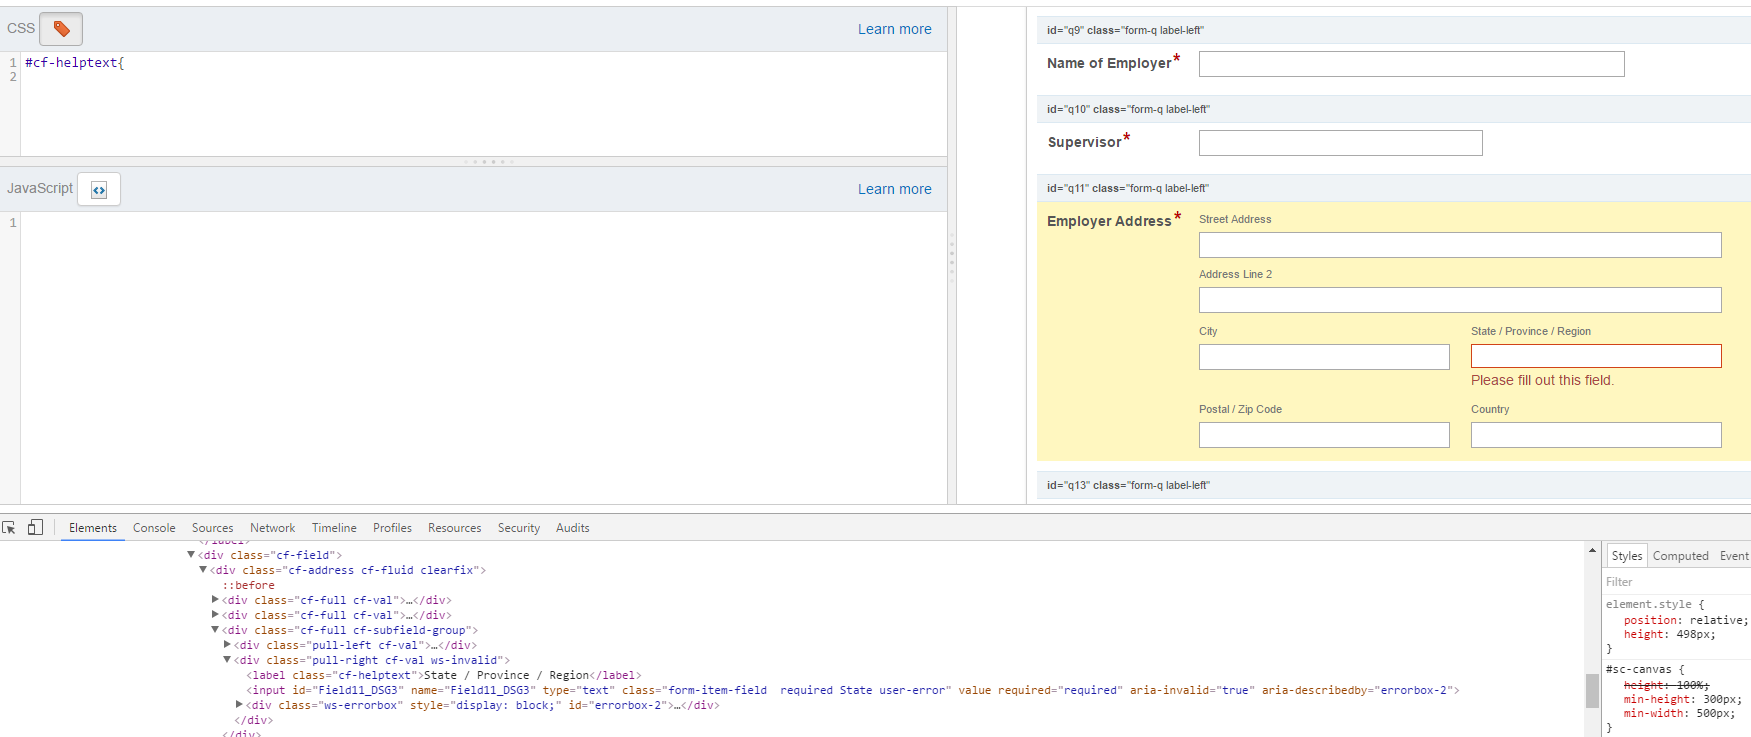
Task: Toggle the DevTools device mode icon
Action: click(35, 527)
